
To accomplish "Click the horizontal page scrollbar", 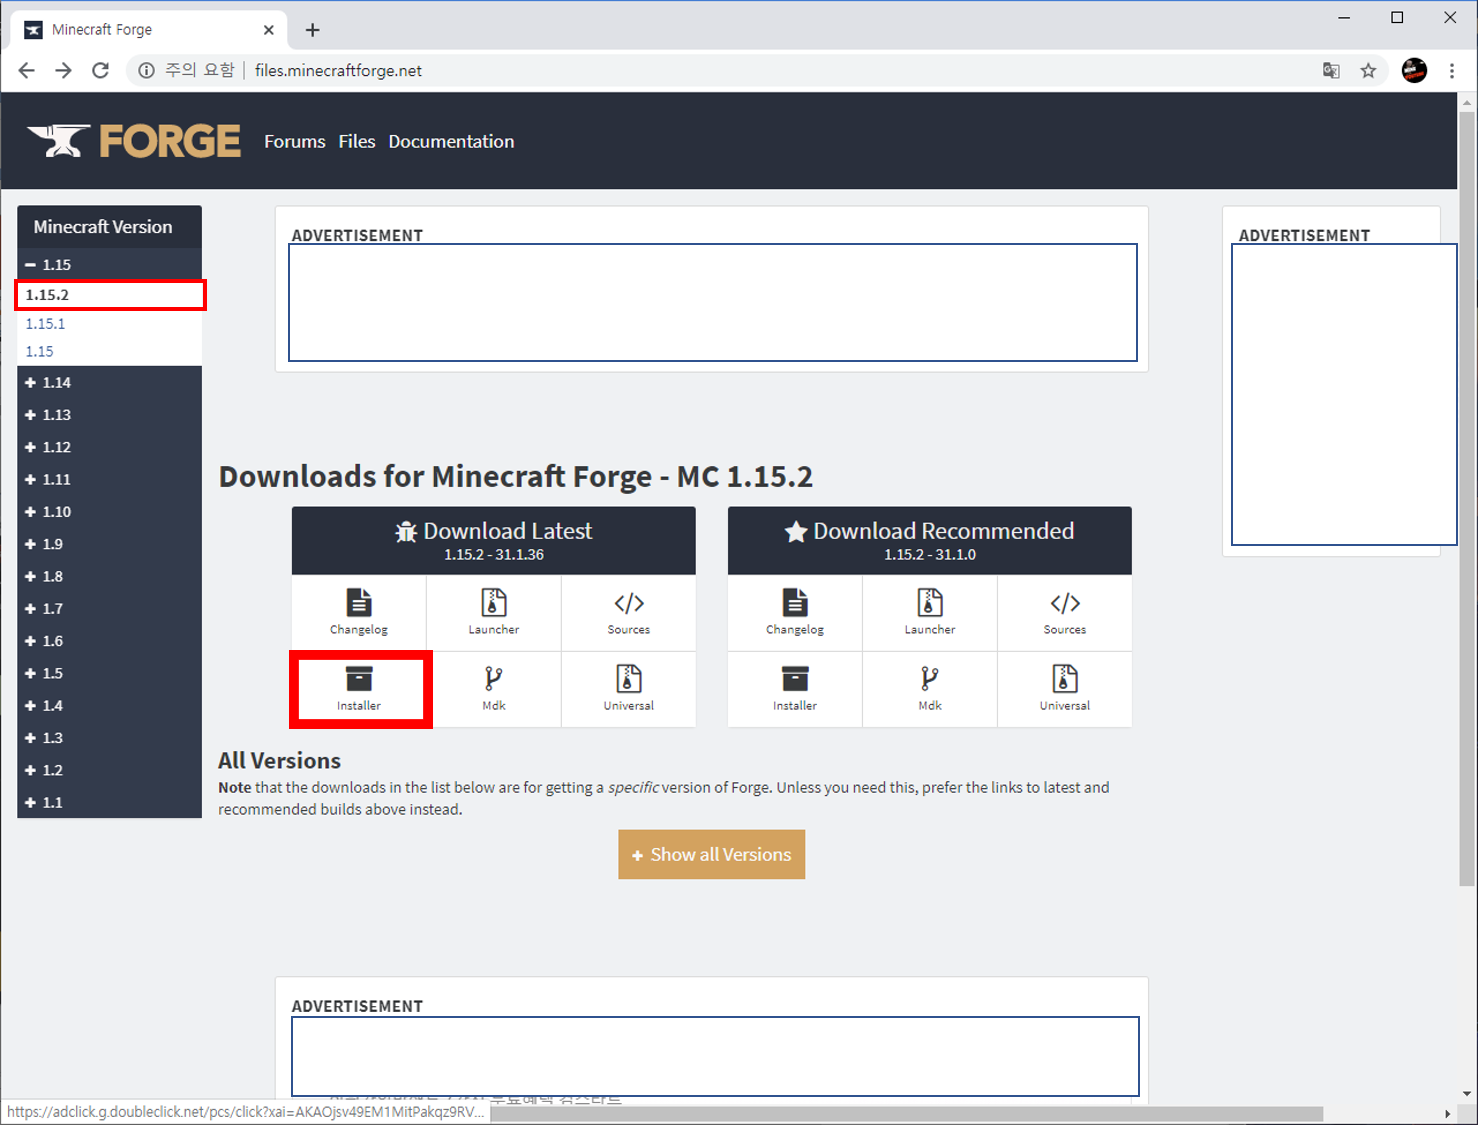I will pyautogui.click(x=906, y=1114).
